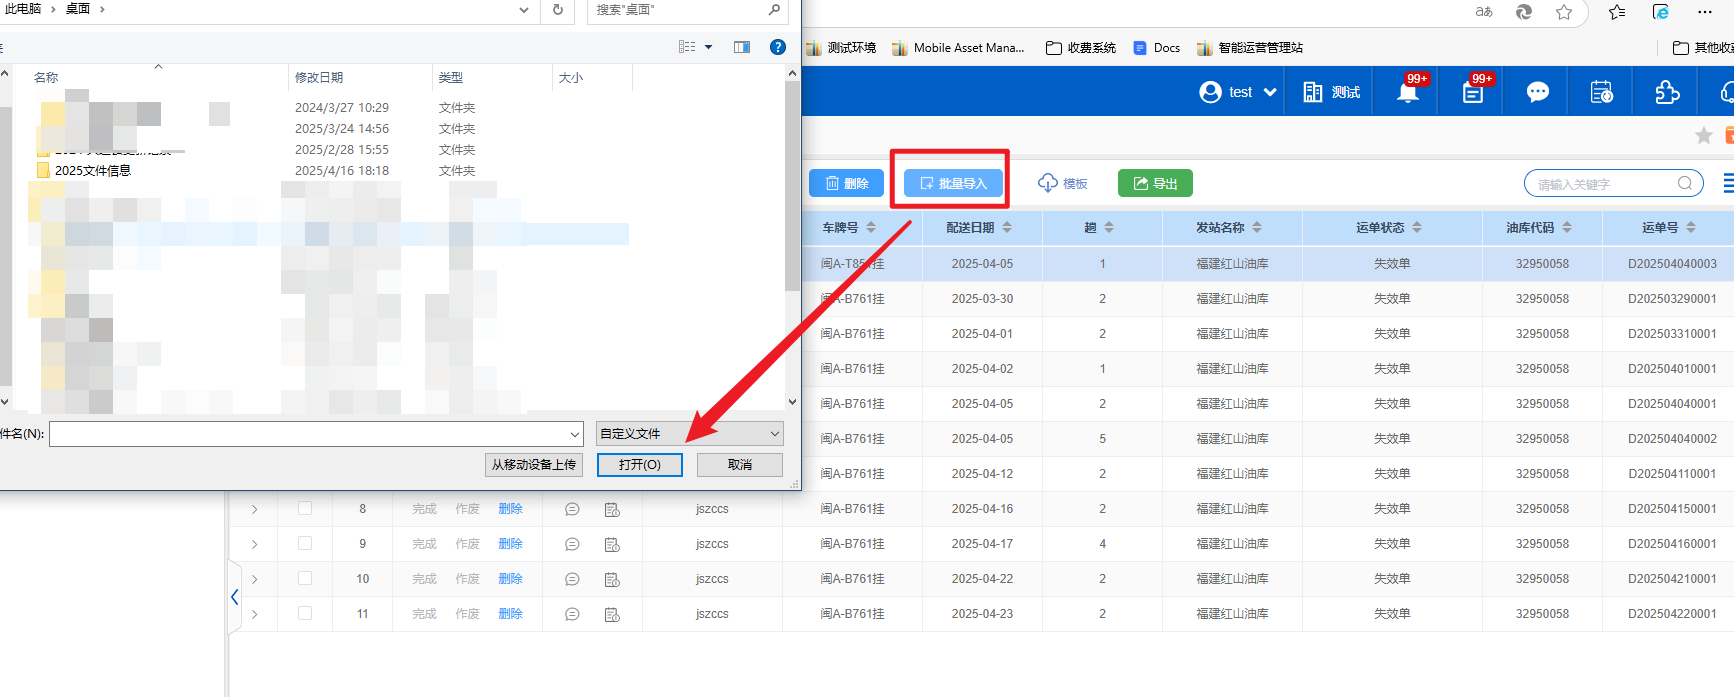Check the checkbox for row 9
1734x697 pixels.
[305, 543]
